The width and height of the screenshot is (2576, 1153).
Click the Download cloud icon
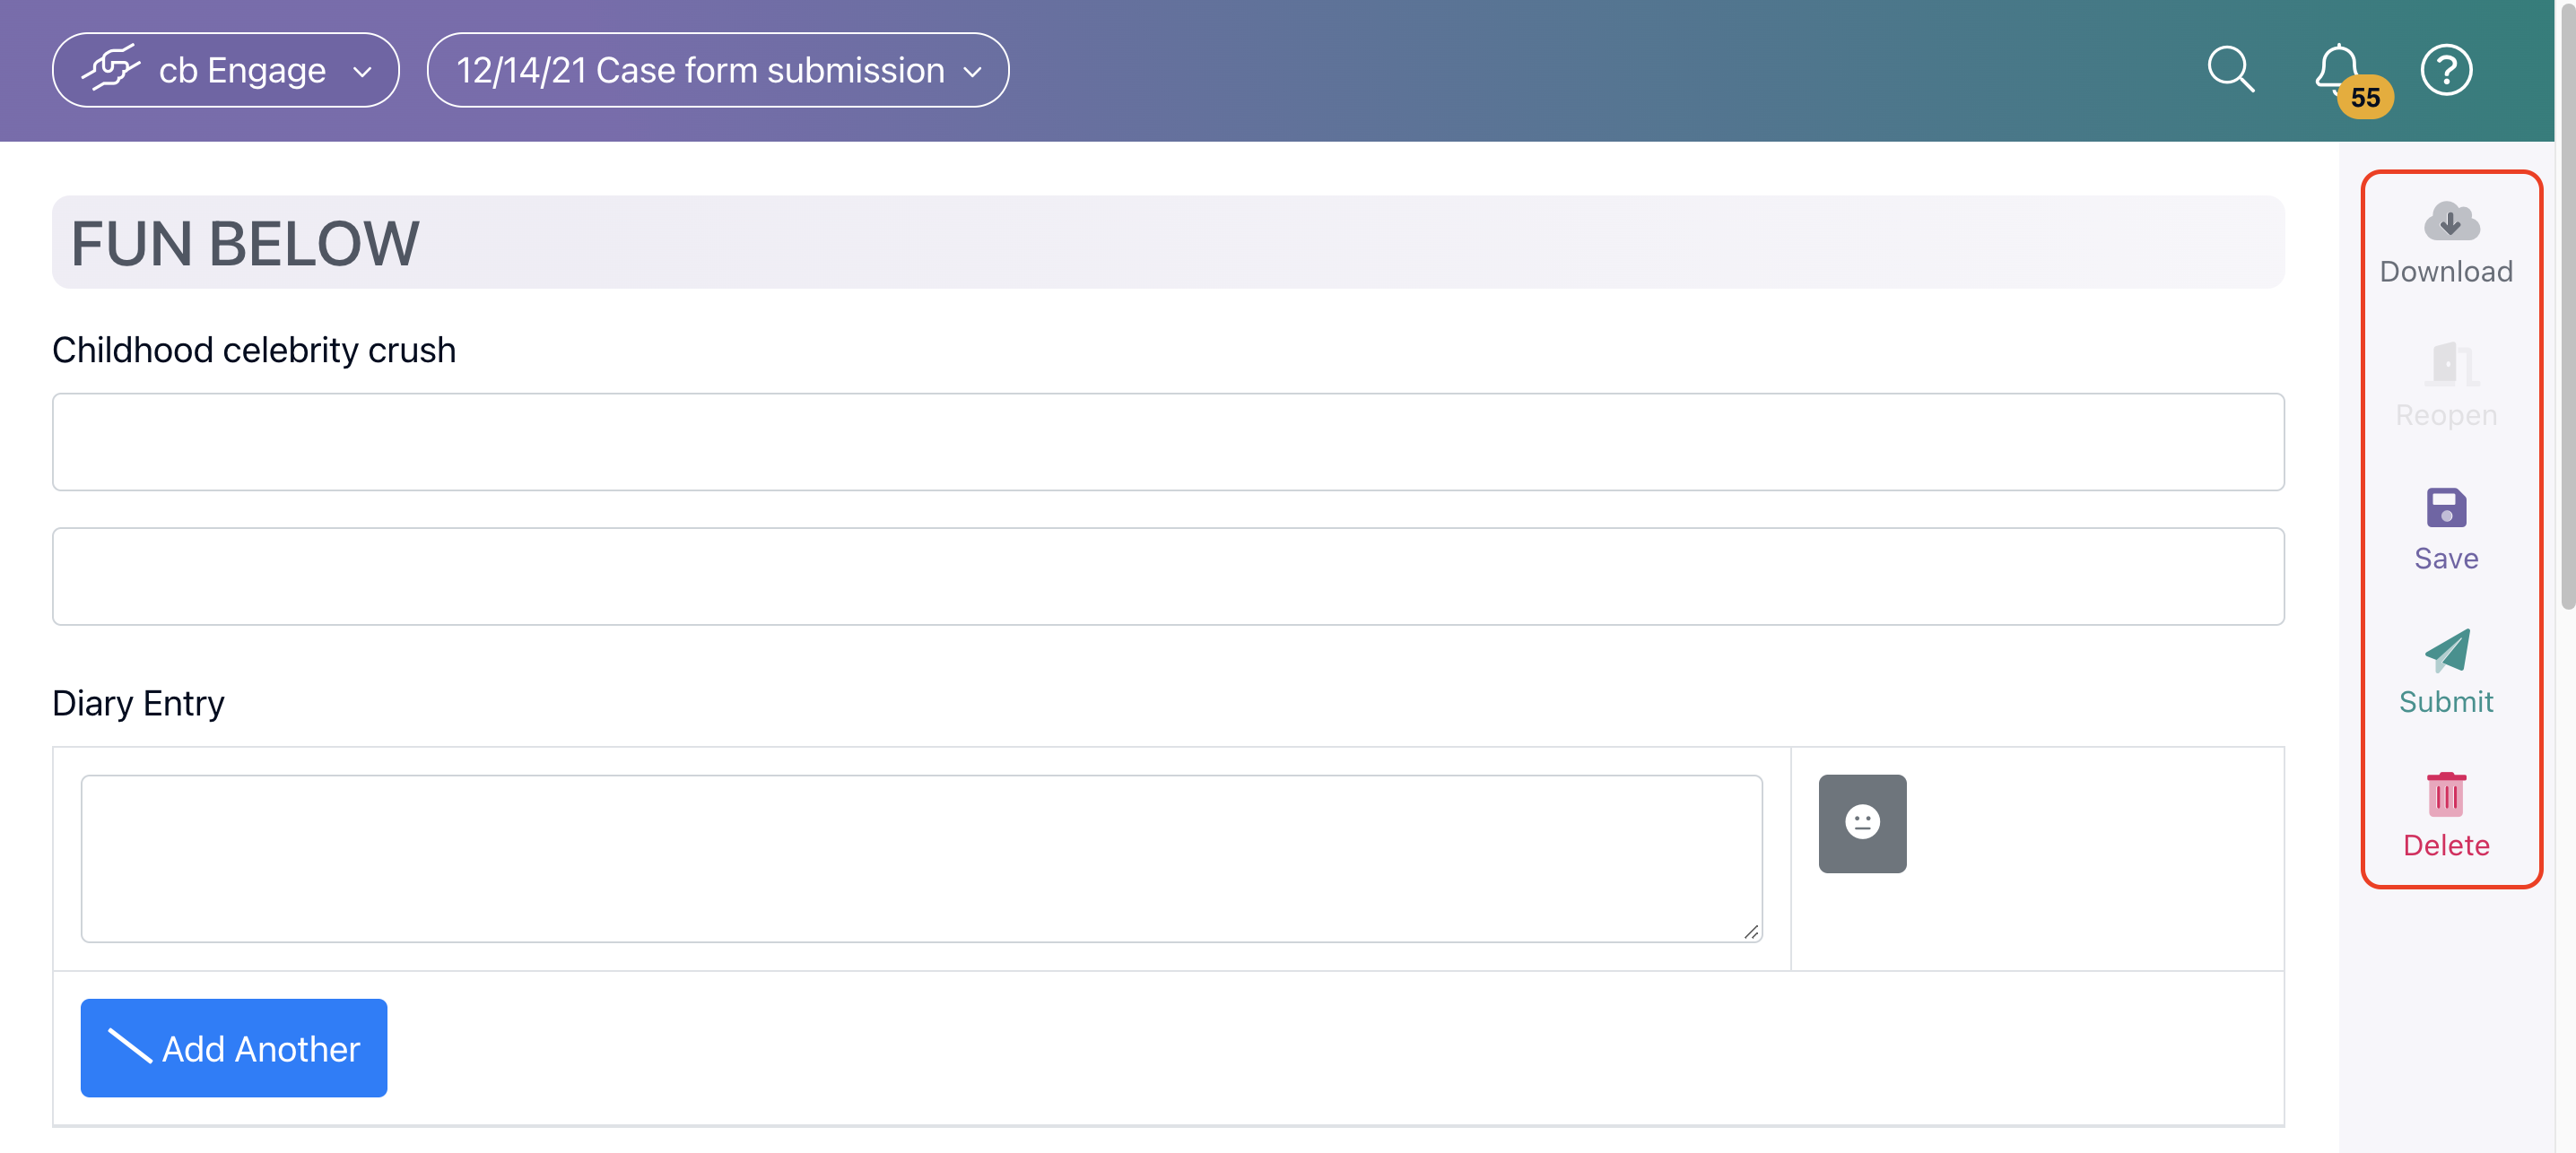pyautogui.click(x=2451, y=221)
